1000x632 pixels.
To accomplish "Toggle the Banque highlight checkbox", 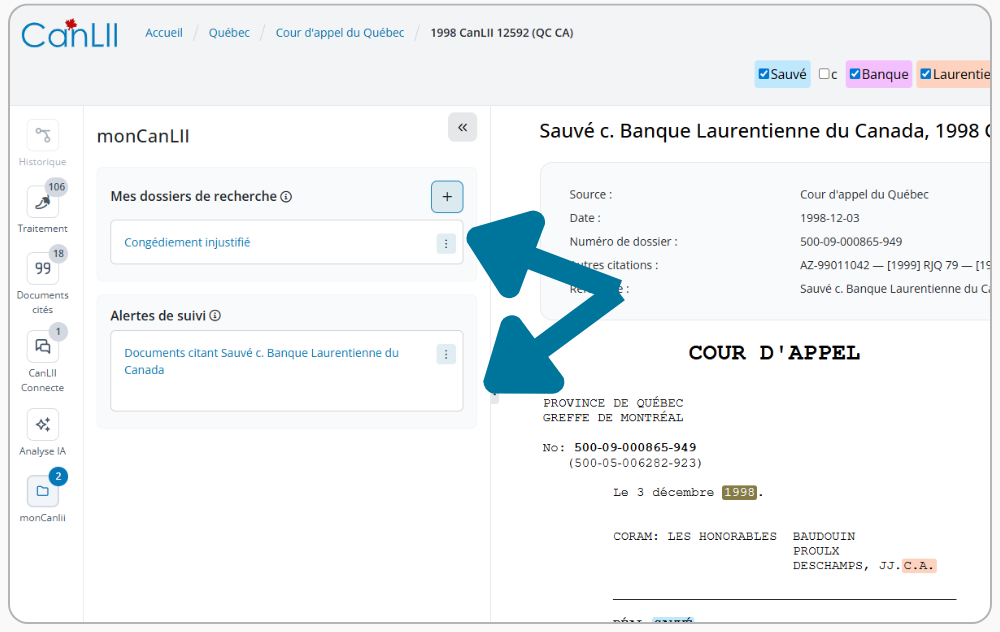I will click(855, 74).
